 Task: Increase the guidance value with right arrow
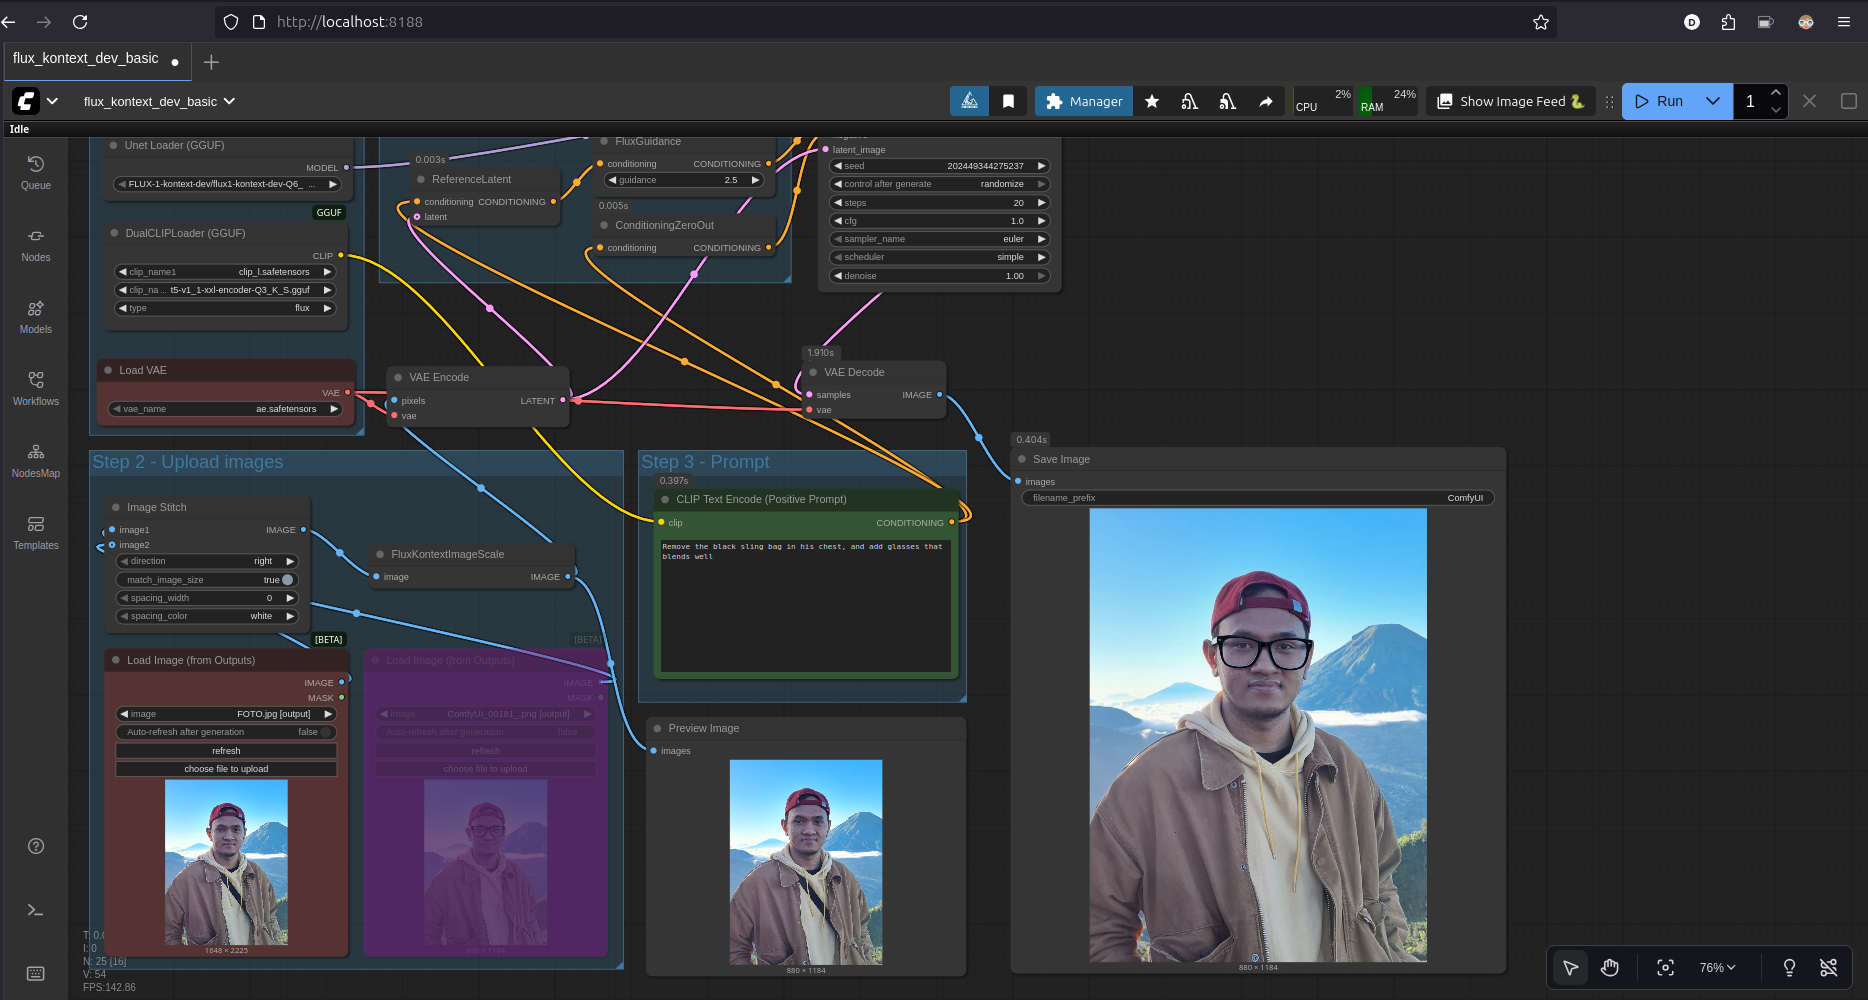point(755,180)
